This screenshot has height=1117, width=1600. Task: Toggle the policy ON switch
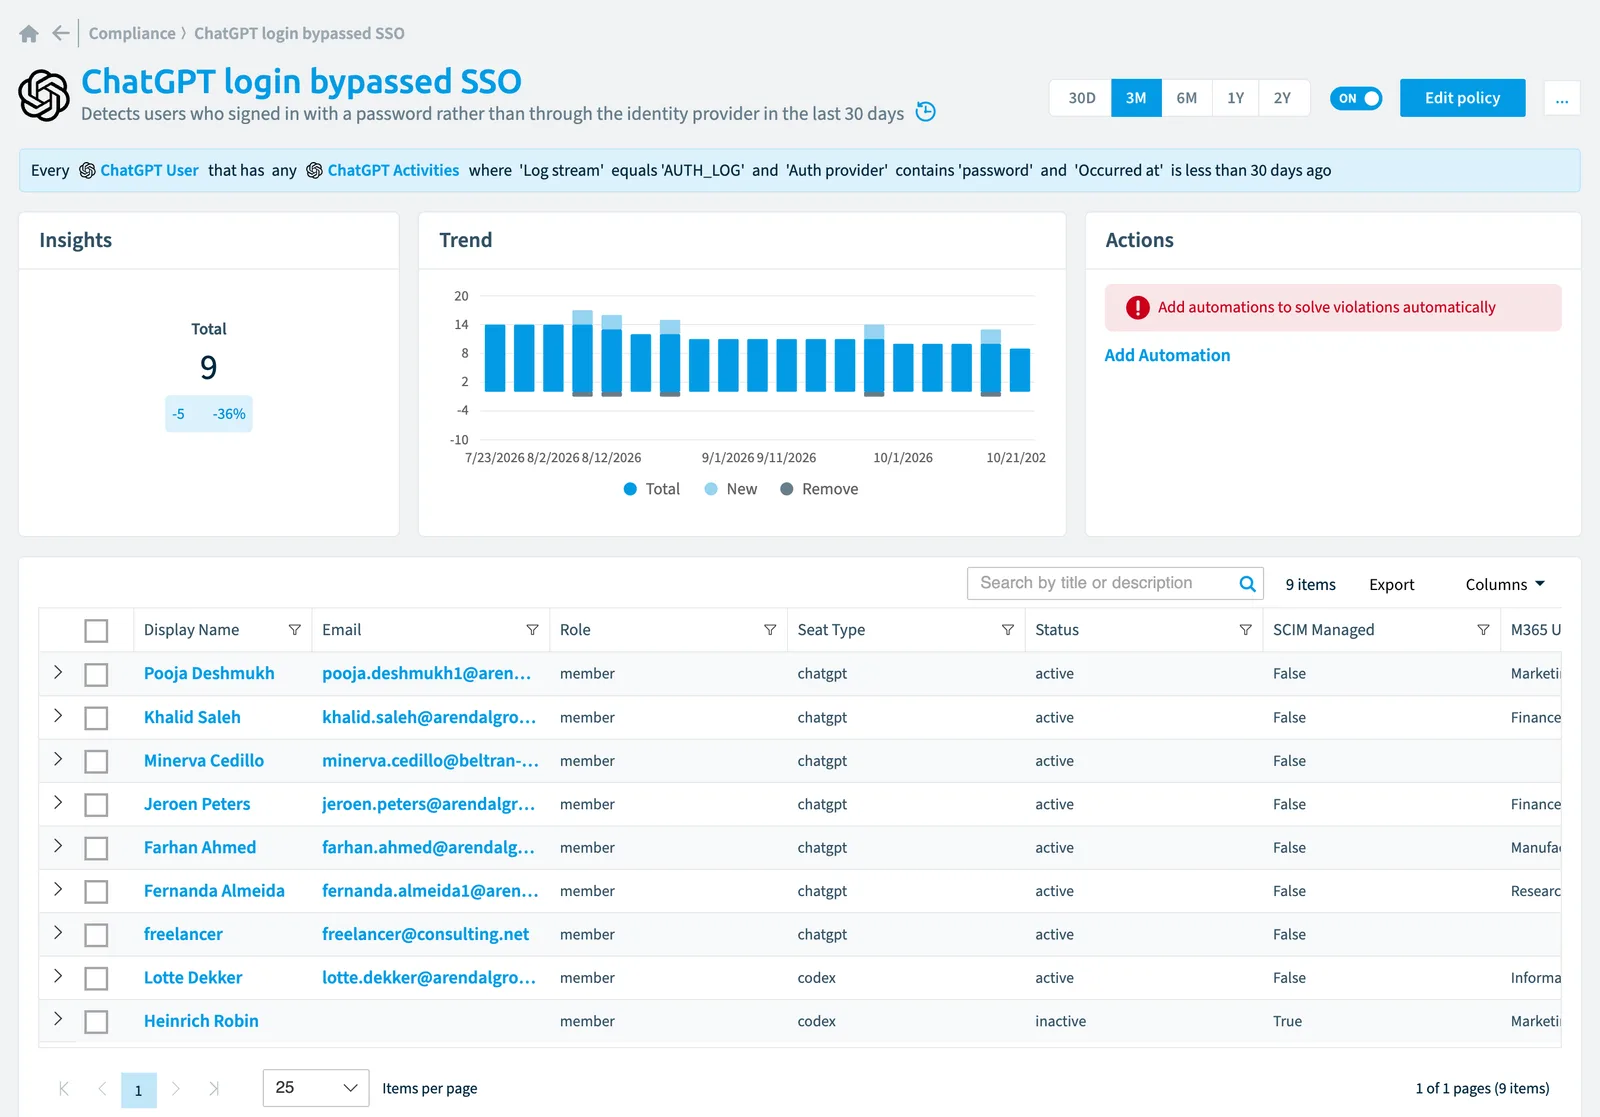[1356, 98]
